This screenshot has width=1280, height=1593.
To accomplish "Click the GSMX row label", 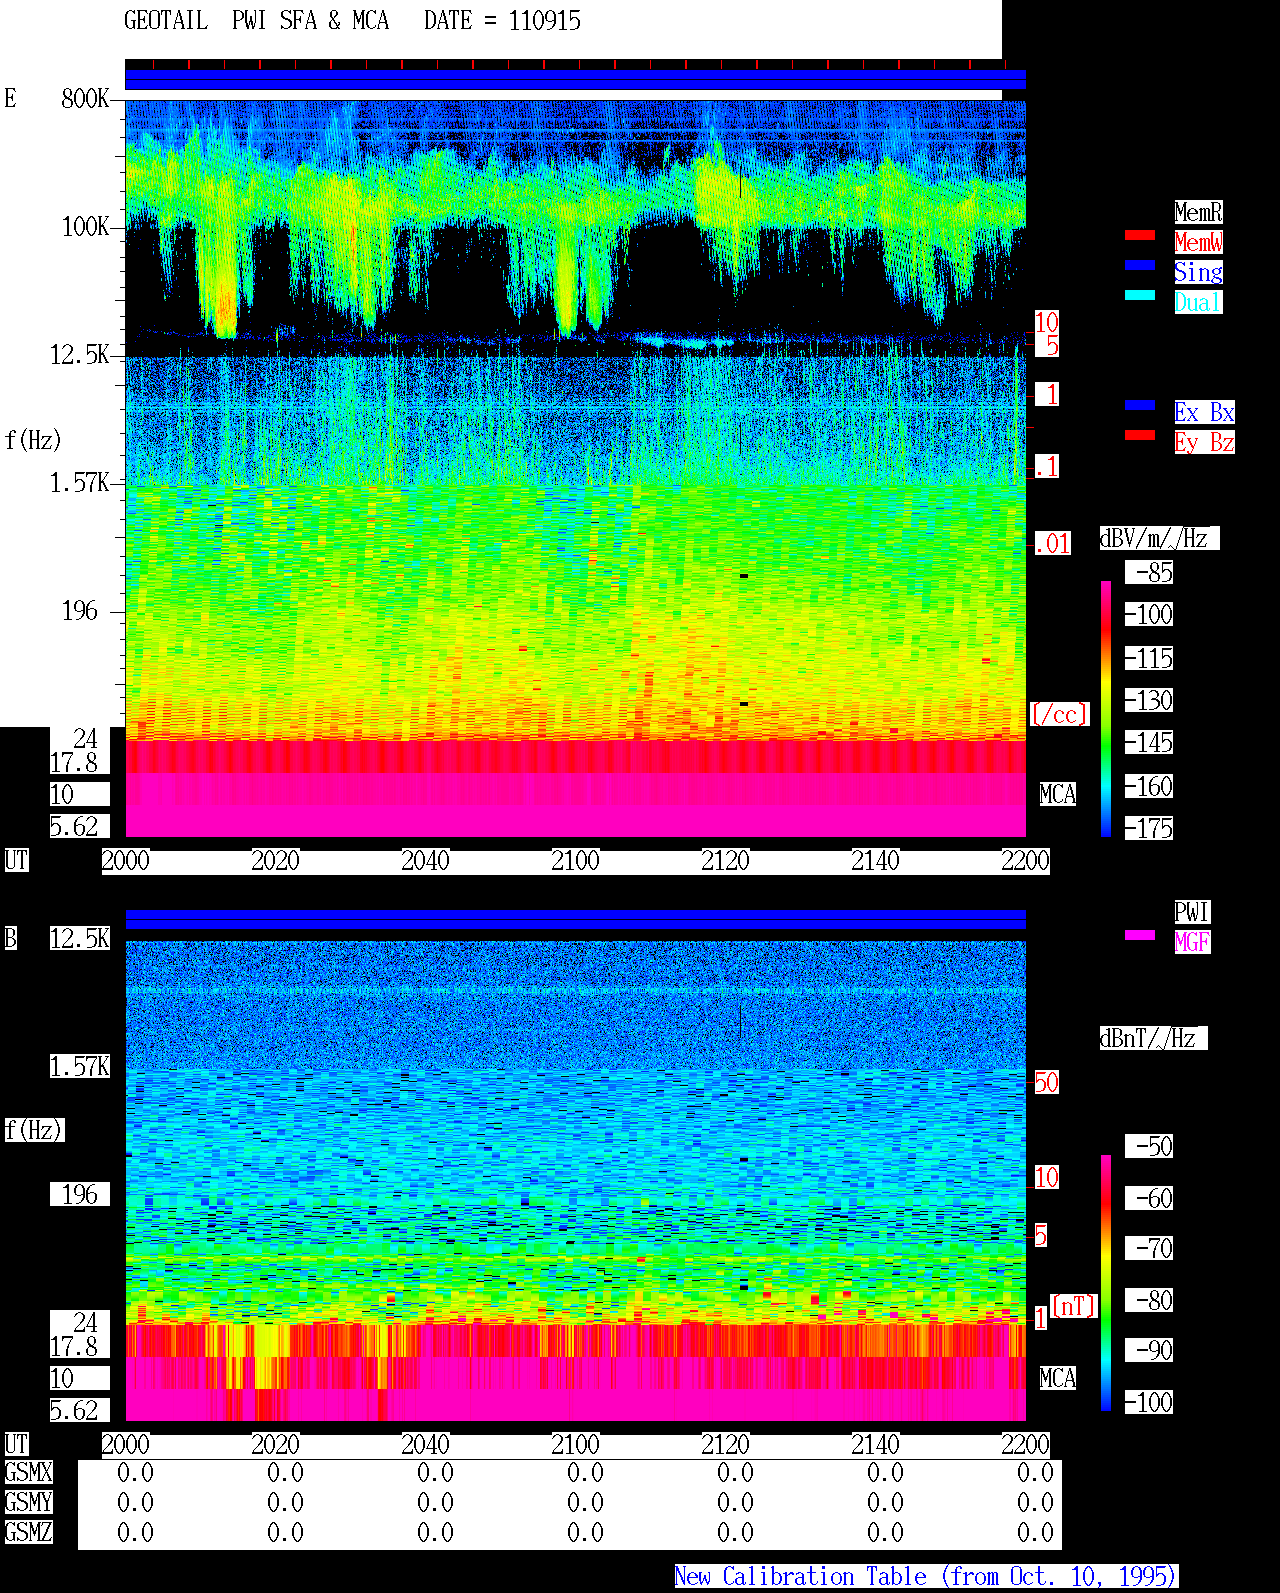I will tap(29, 1472).
